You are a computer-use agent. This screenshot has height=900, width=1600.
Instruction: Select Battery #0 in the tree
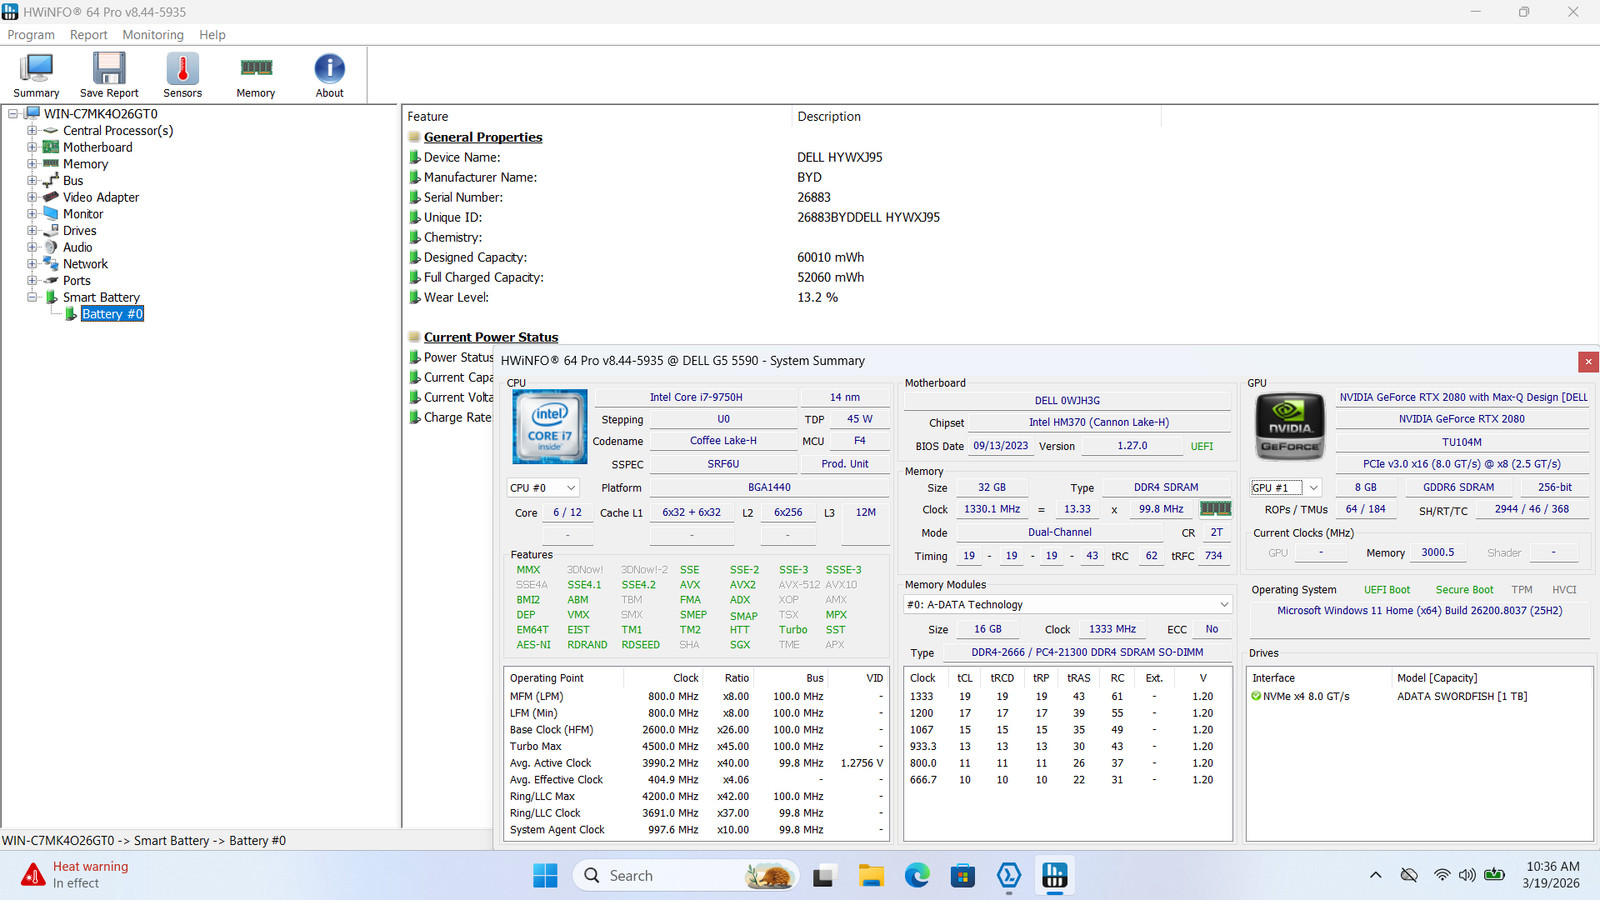[x=112, y=314]
